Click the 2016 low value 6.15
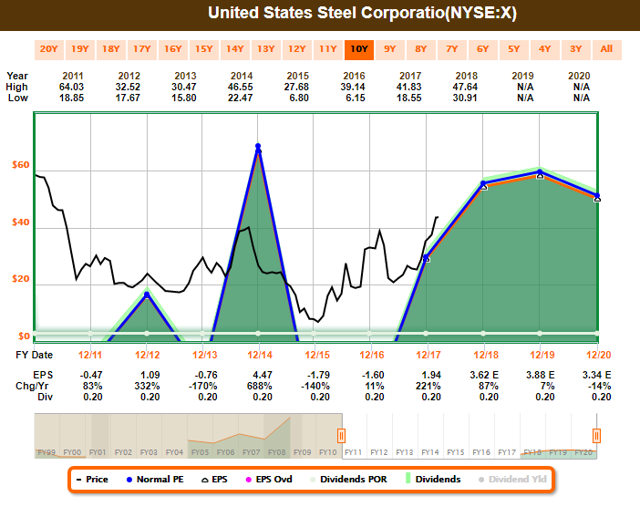Screen dimensions: 640x507 pos(355,98)
